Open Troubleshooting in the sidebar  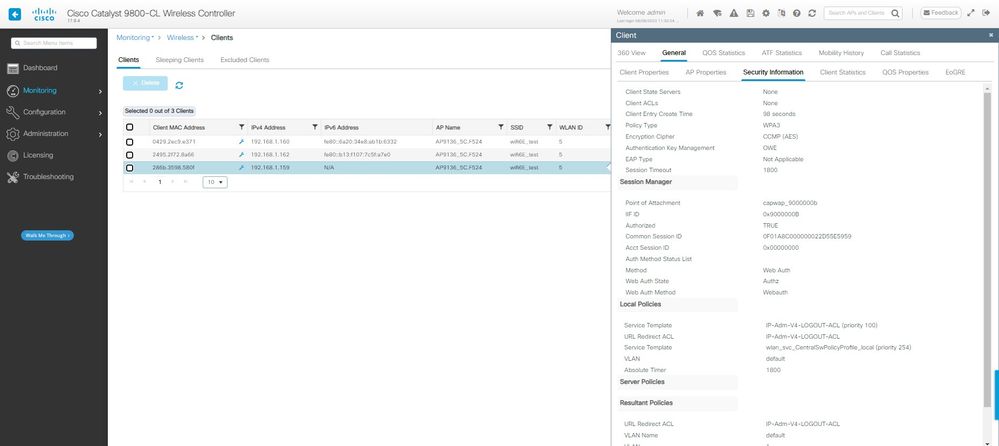click(x=48, y=177)
